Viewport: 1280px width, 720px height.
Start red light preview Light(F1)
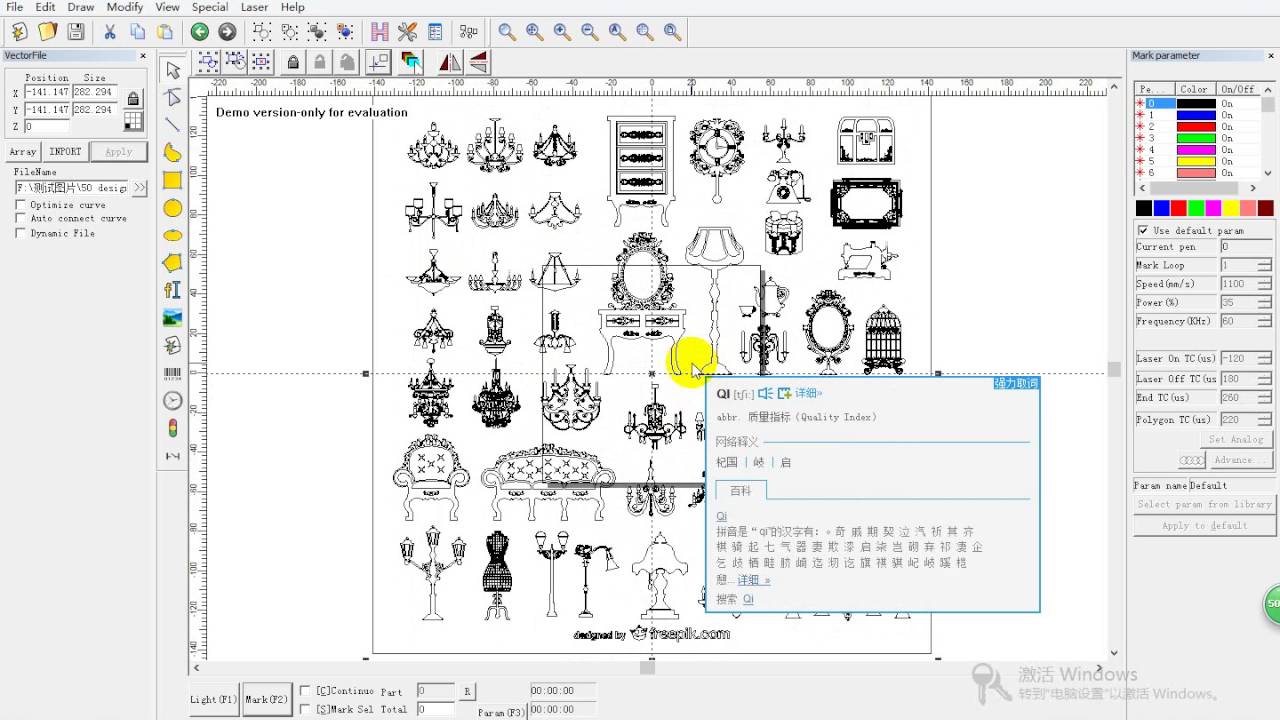tap(215, 699)
